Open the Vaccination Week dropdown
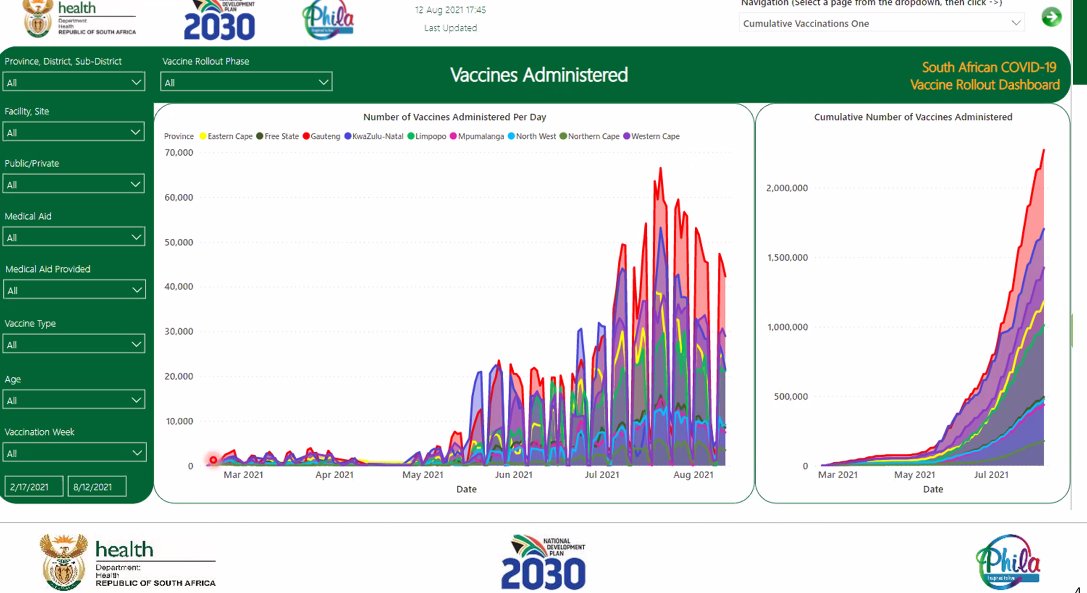 tap(74, 453)
